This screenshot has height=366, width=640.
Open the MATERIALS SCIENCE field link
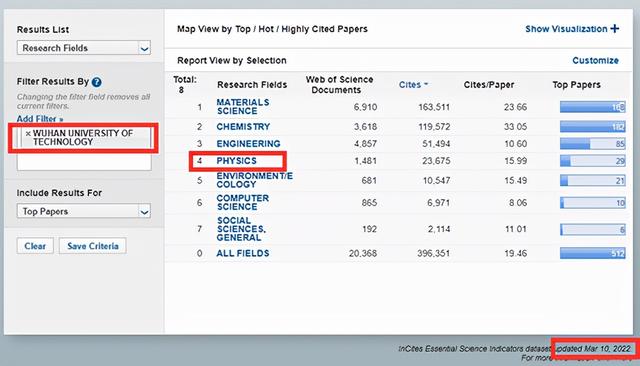[242, 106]
